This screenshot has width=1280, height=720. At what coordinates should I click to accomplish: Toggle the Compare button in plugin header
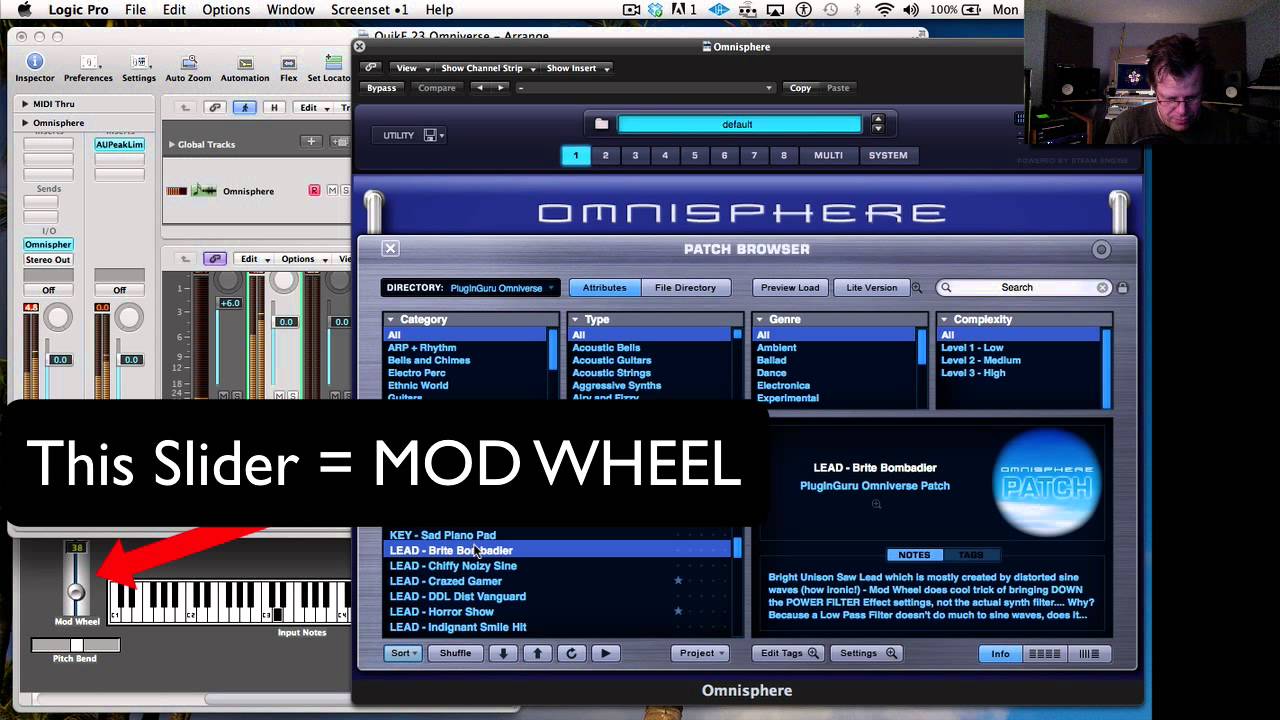pyautogui.click(x=436, y=88)
